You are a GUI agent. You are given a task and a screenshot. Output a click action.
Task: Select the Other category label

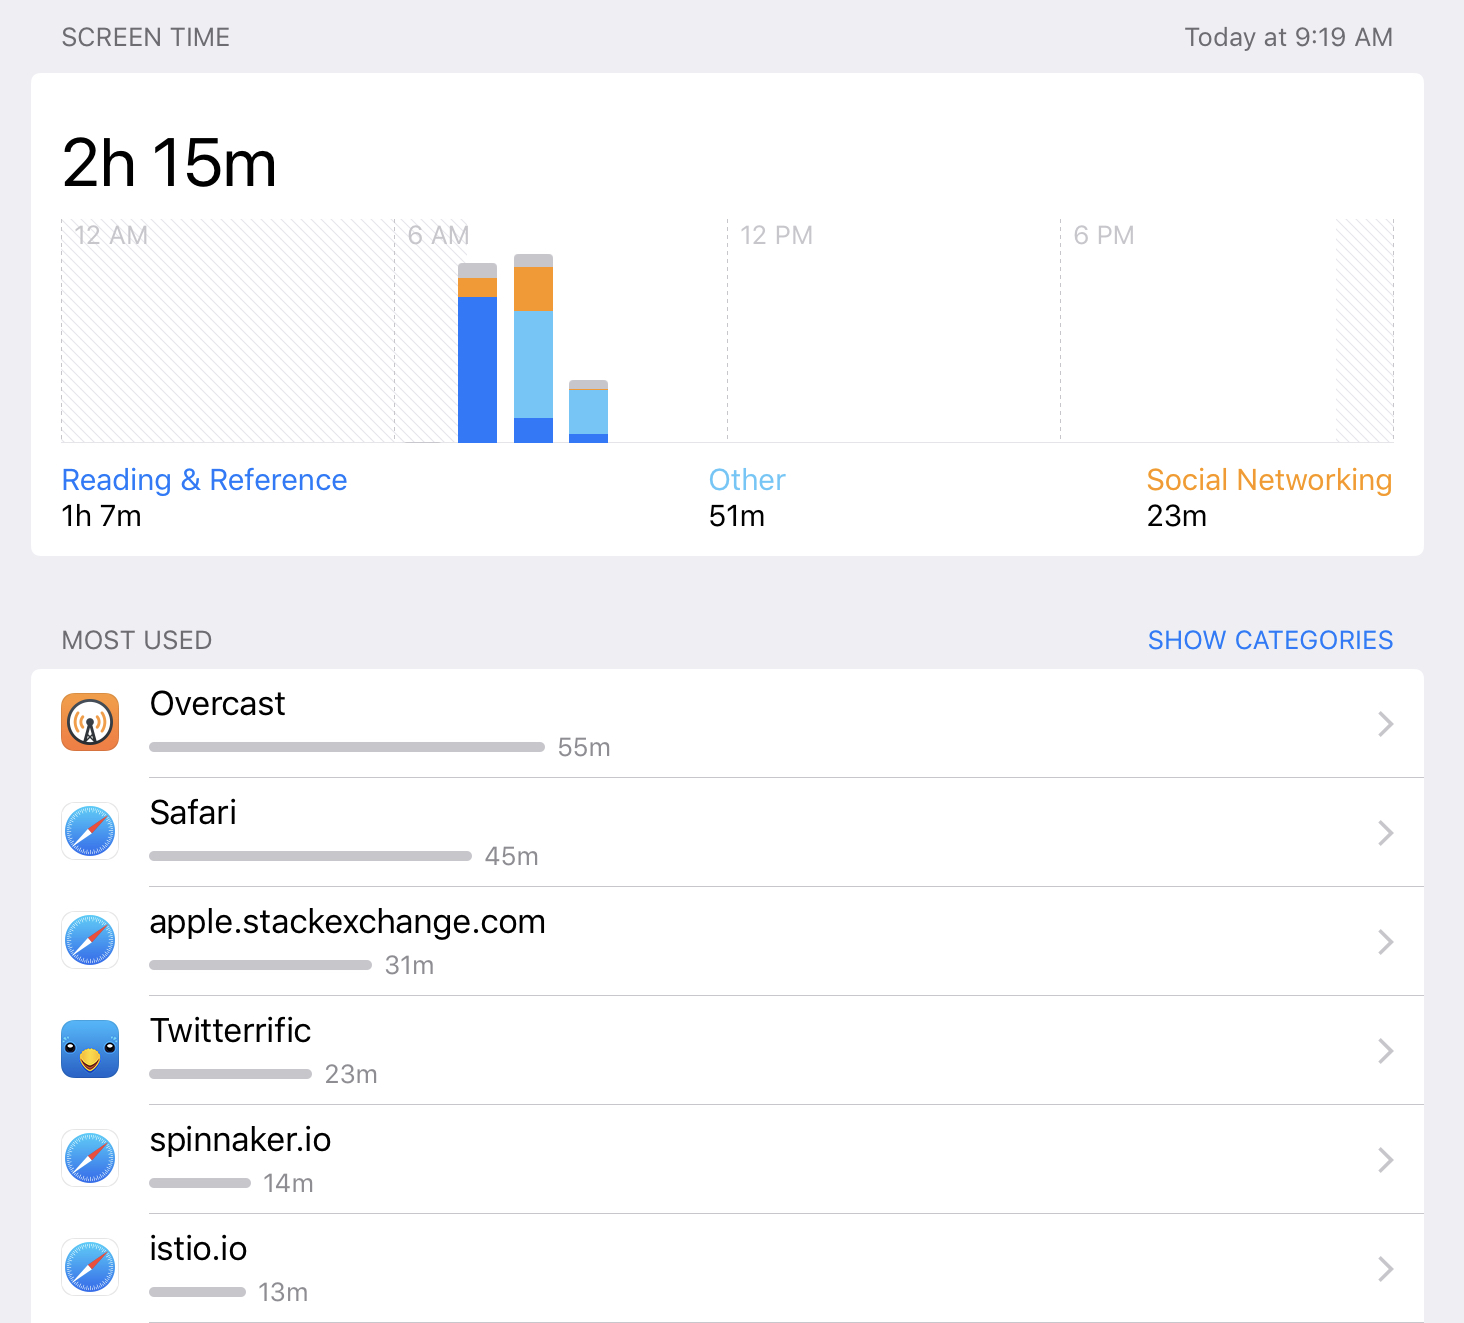coord(746,480)
